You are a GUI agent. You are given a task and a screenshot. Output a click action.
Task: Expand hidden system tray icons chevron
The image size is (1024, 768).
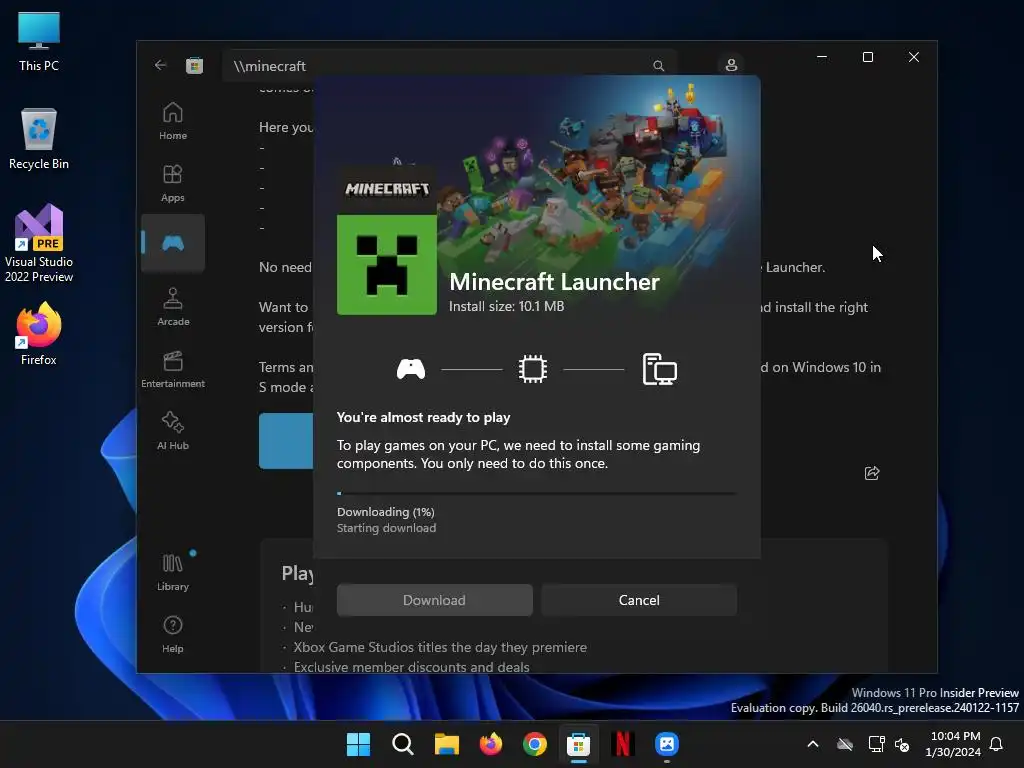813,744
